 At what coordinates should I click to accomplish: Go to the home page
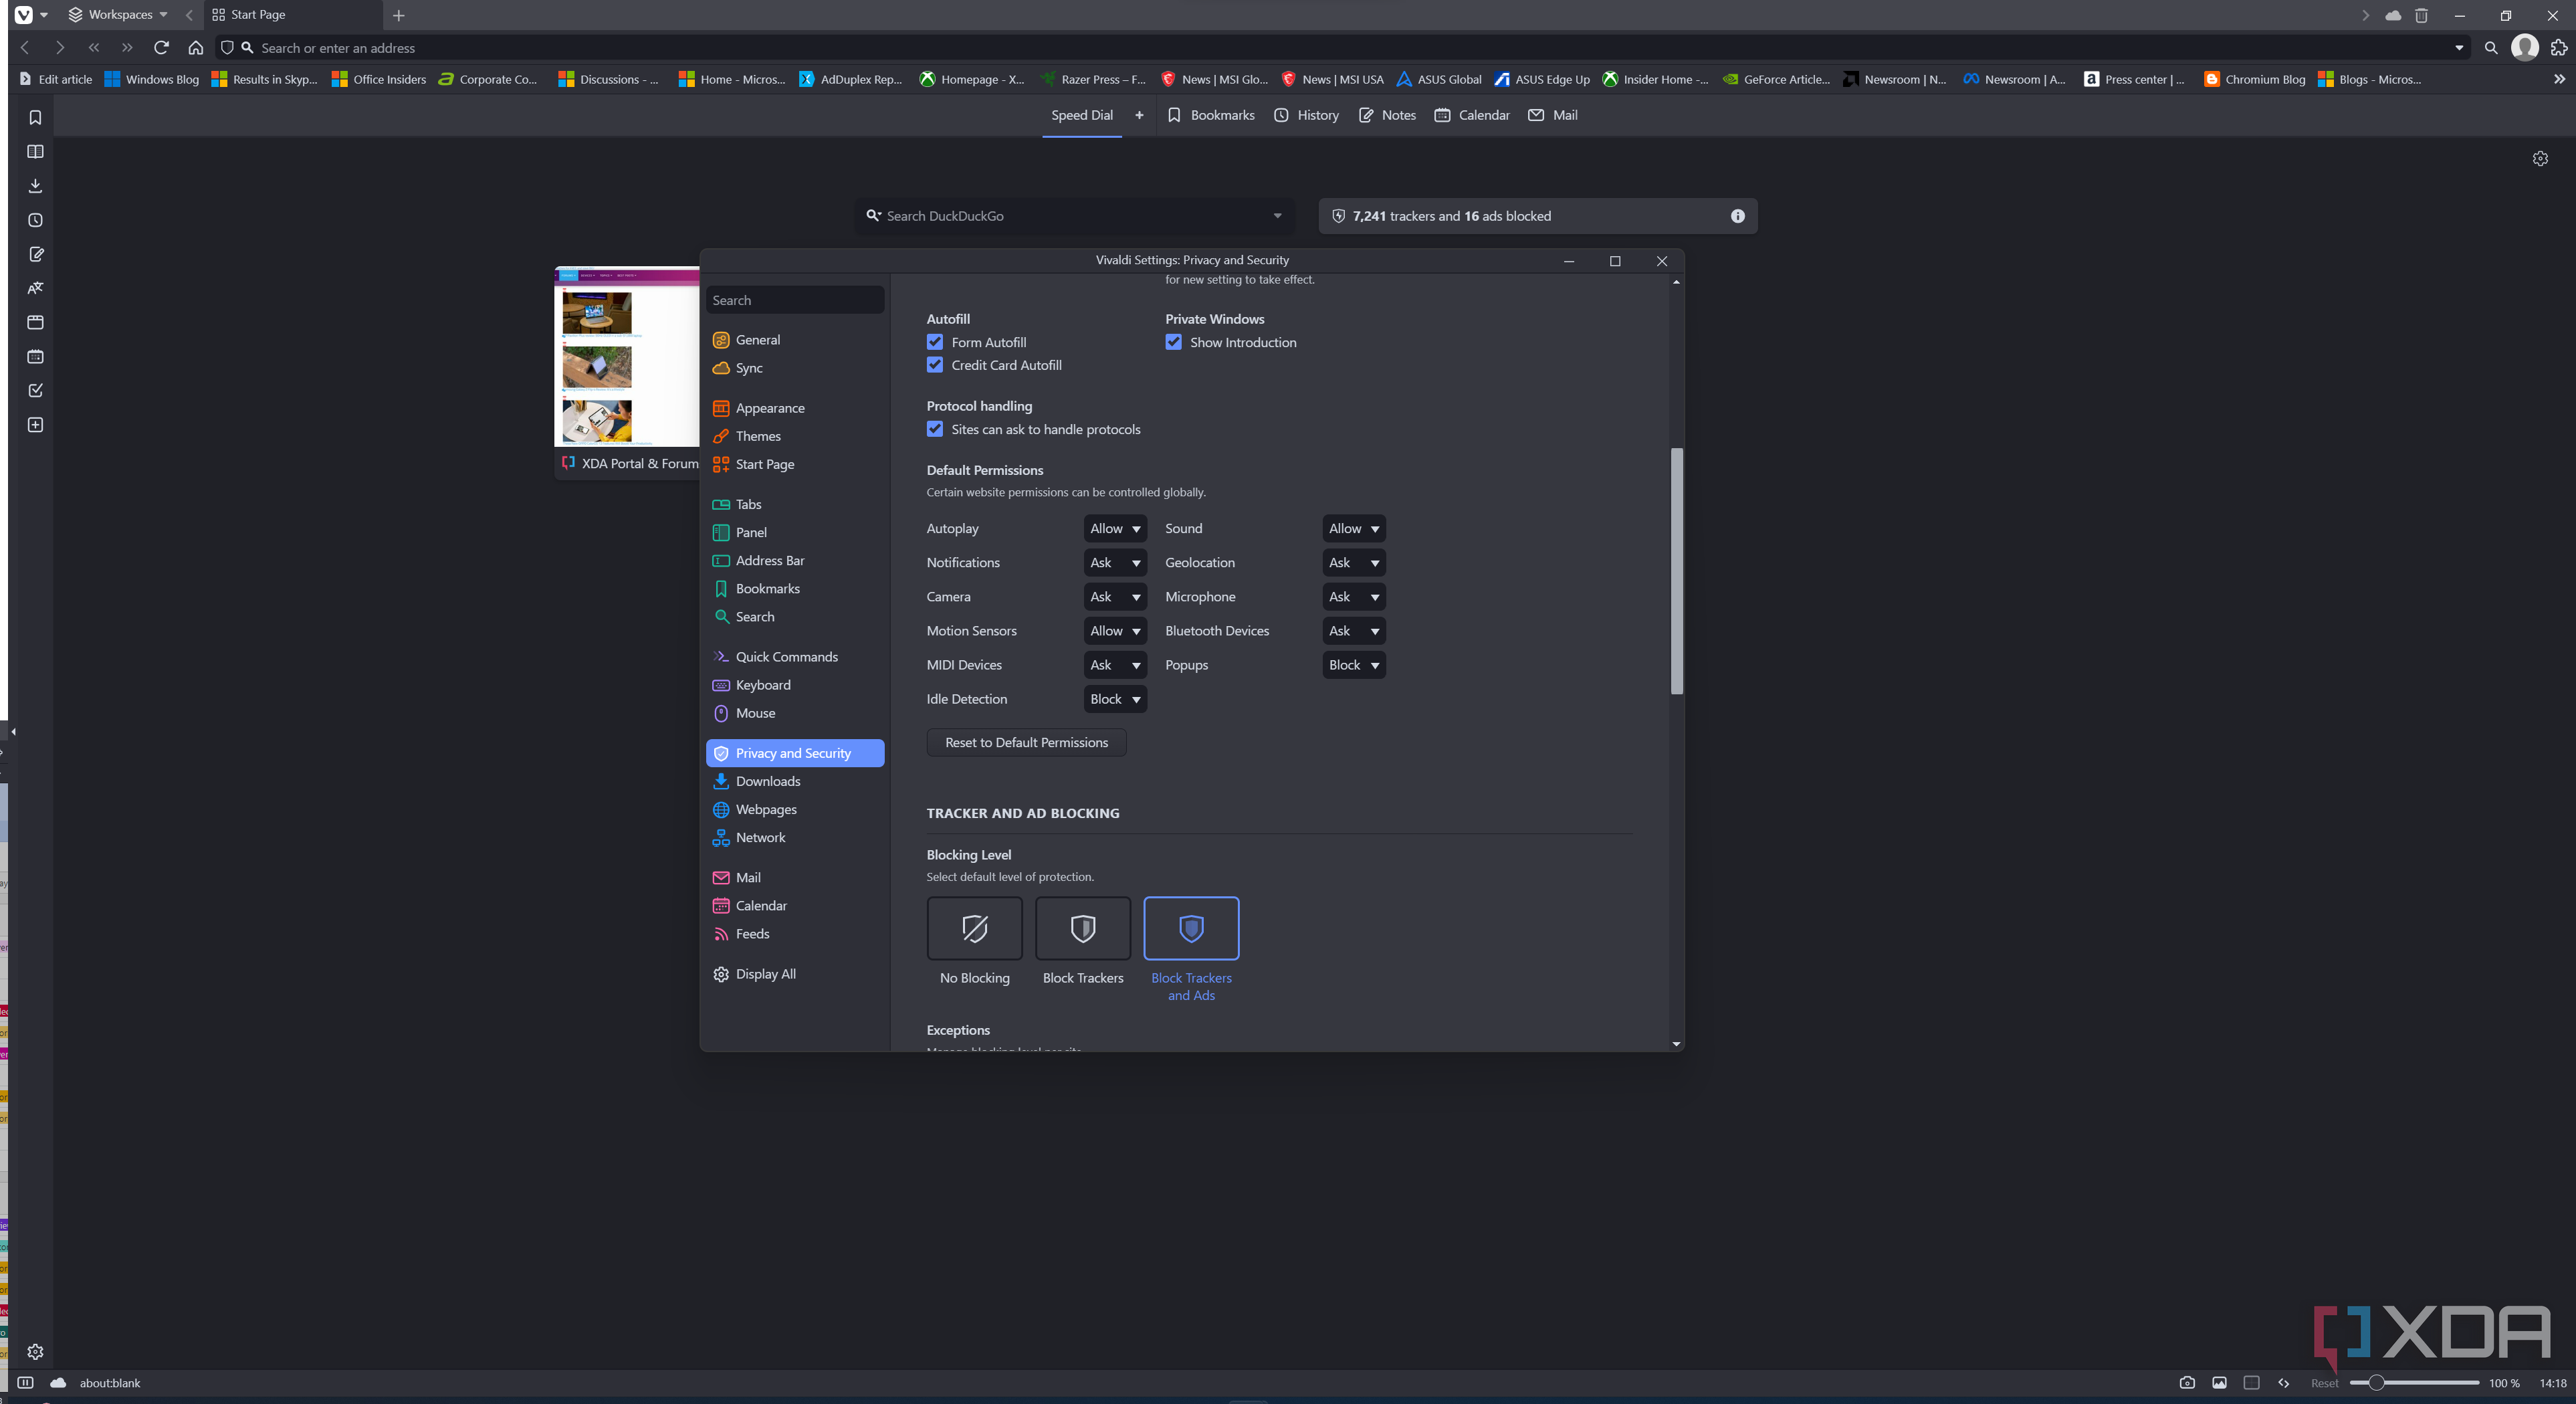click(196, 47)
